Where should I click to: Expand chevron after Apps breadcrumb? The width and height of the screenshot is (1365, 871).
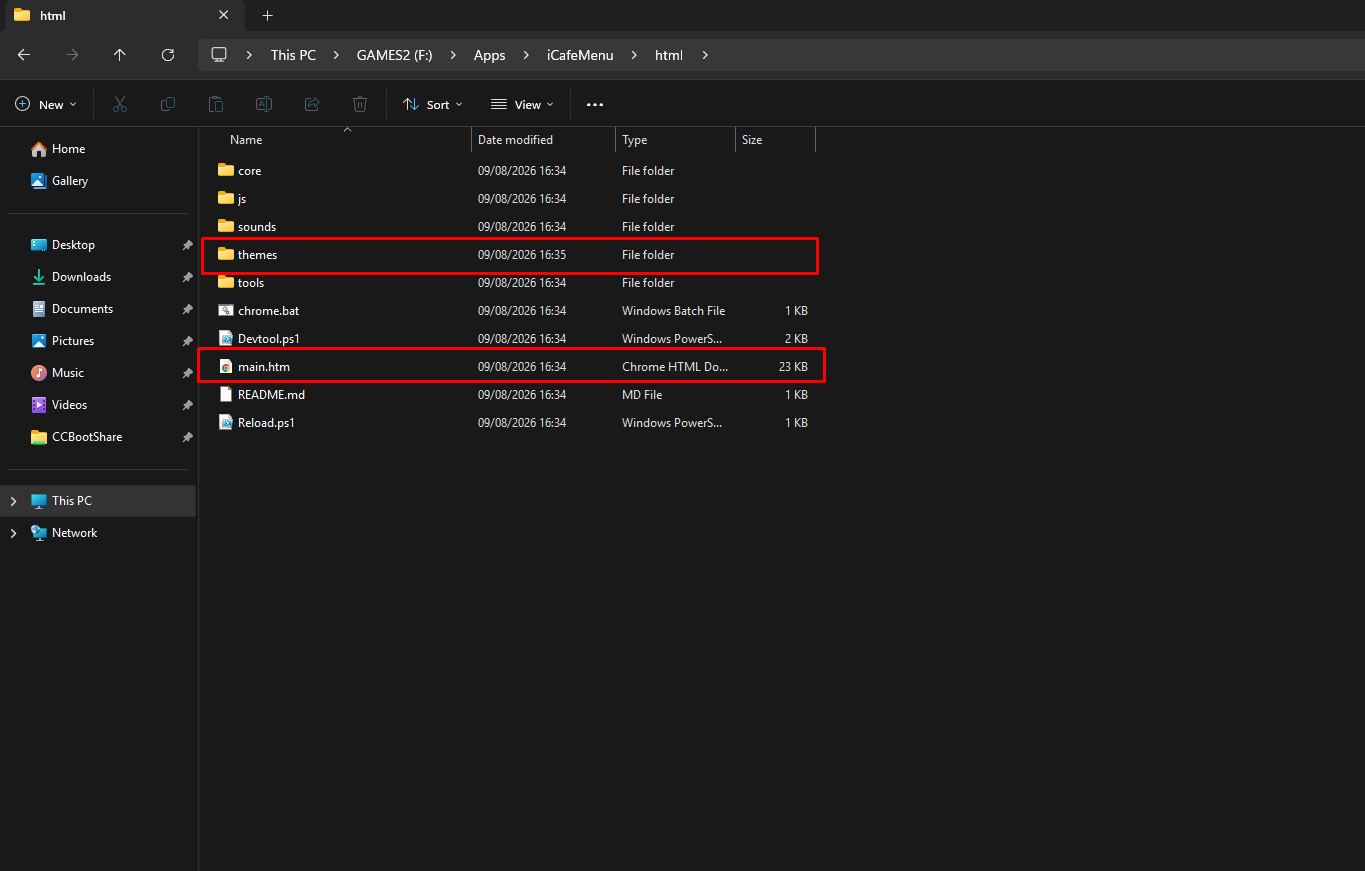coord(526,55)
